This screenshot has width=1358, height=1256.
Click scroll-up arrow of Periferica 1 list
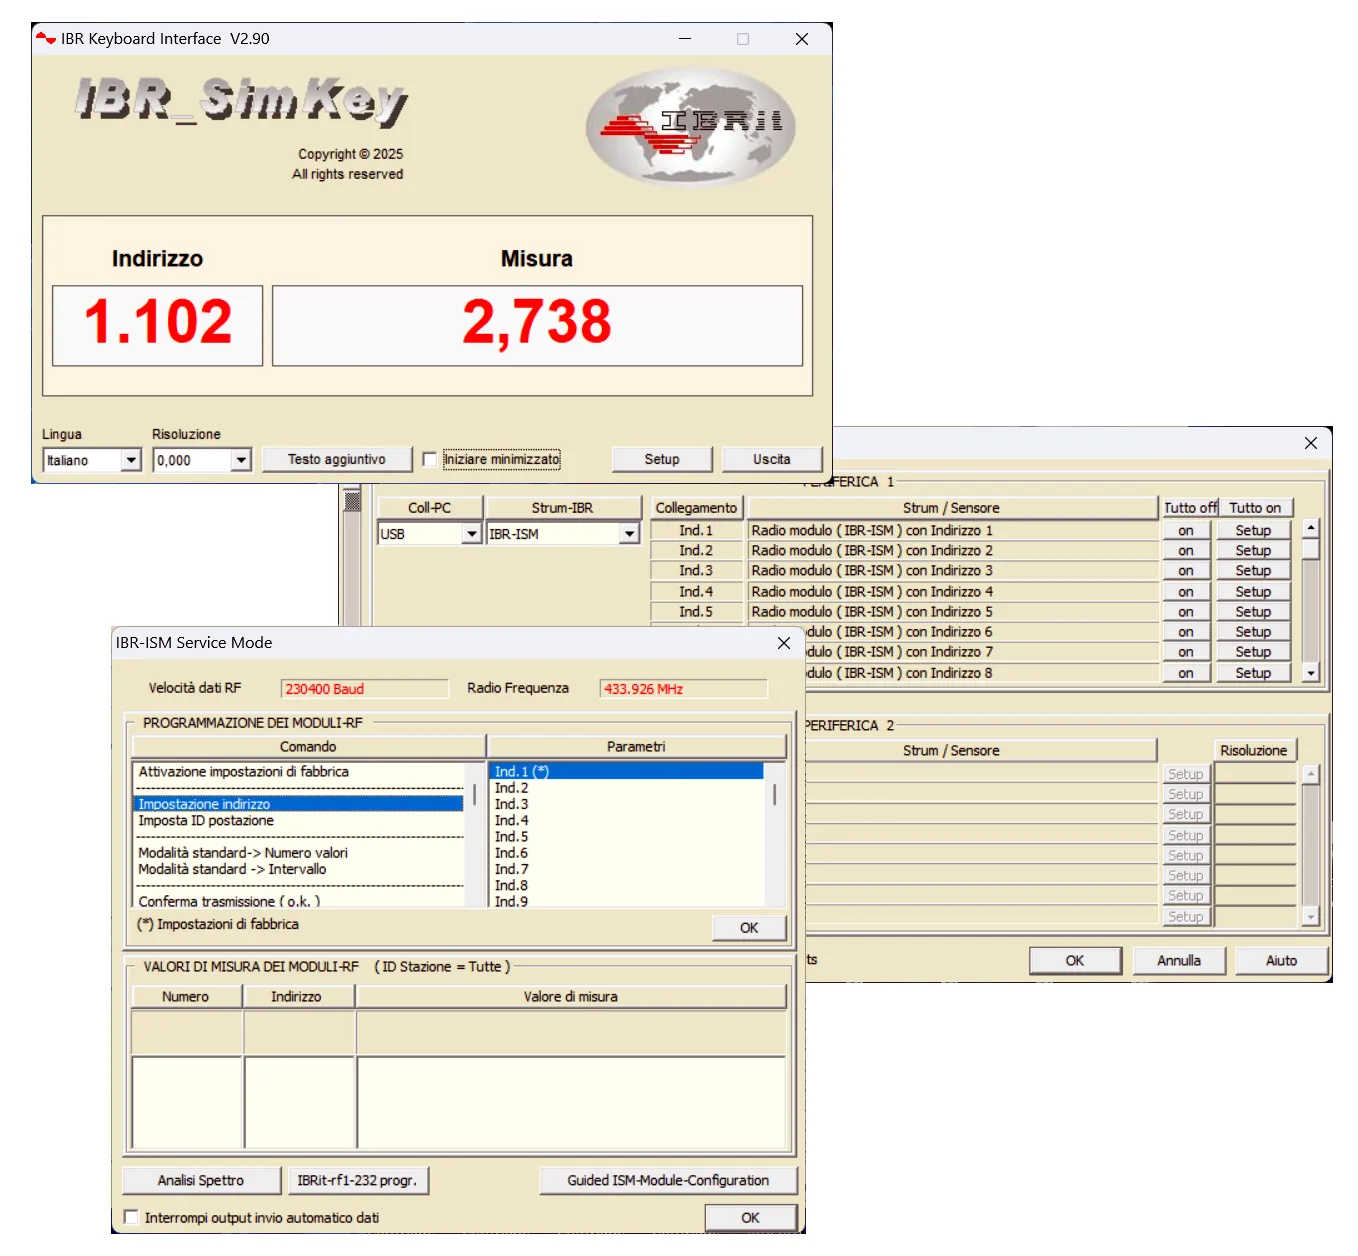click(1311, 528)
